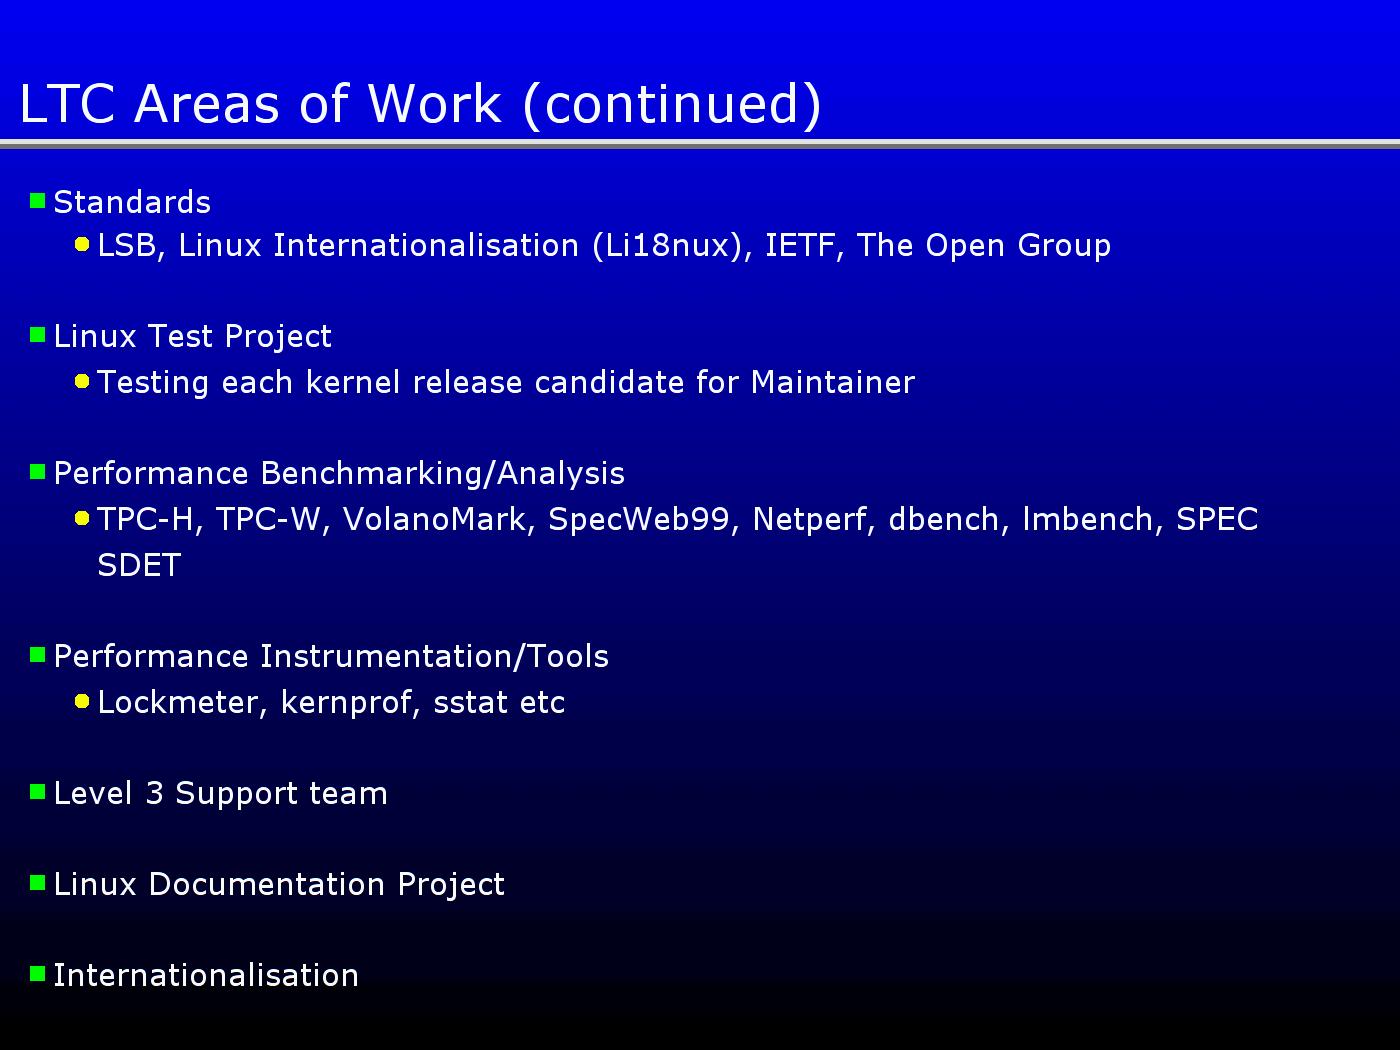1400x1050 pixels.
Task: Select the "Standards" heading text
Action: (132, 203)
